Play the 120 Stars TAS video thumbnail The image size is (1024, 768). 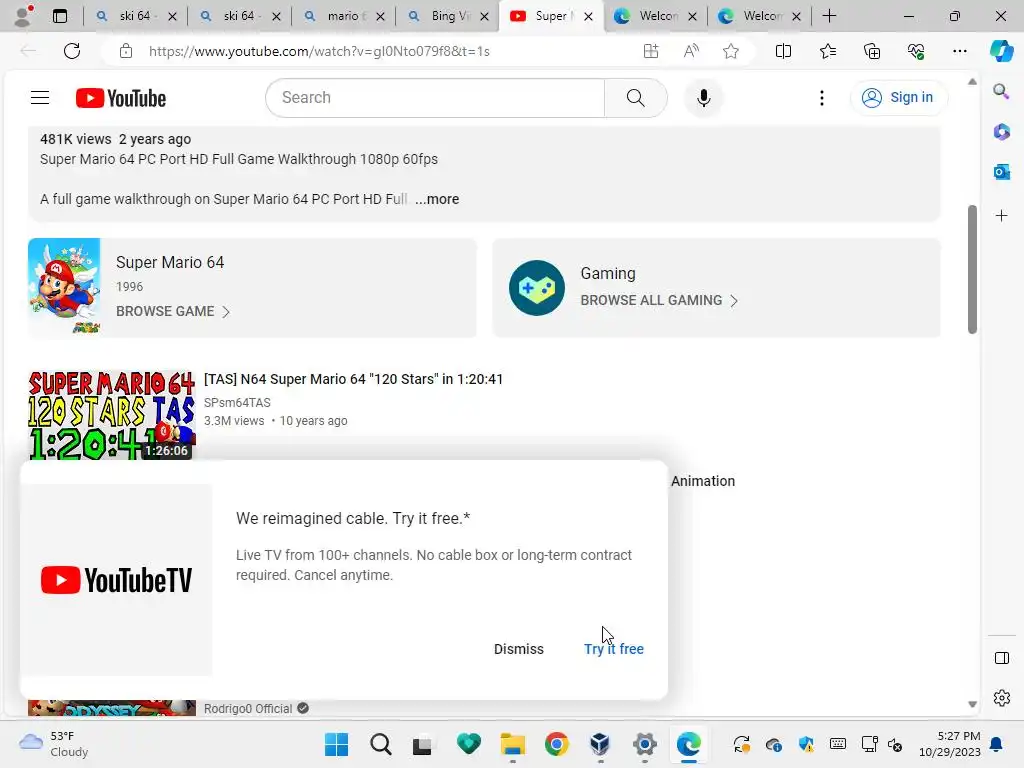(x=112, y=415)
